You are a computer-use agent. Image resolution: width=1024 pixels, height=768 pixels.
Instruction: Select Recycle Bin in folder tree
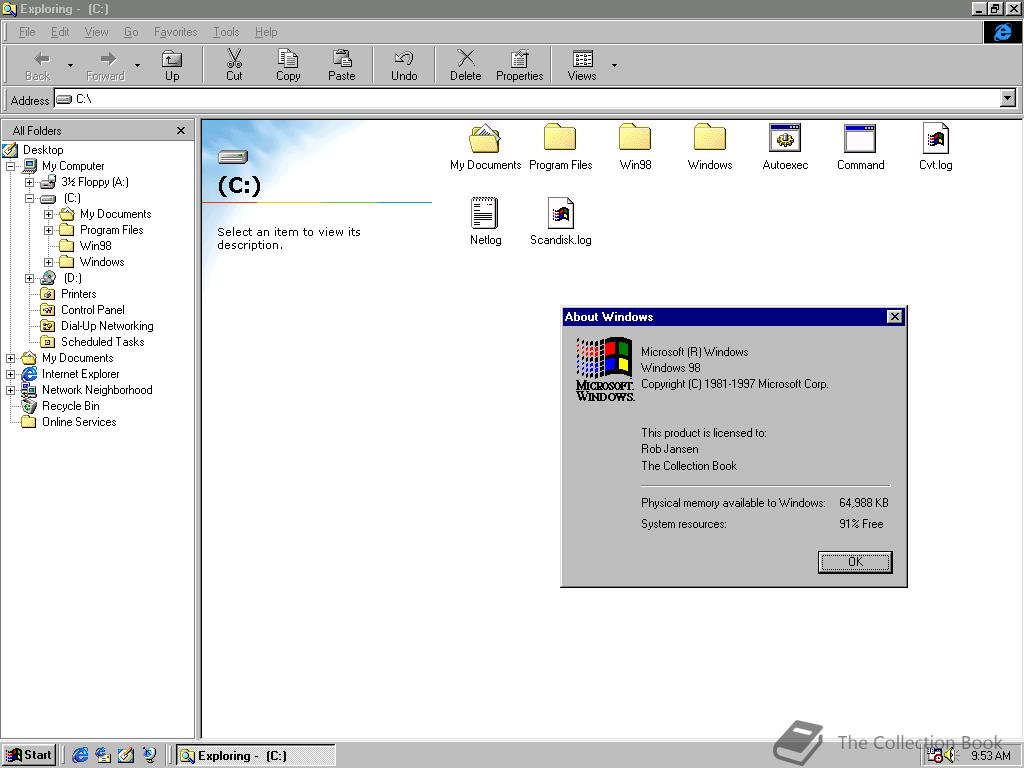point(71,406)
